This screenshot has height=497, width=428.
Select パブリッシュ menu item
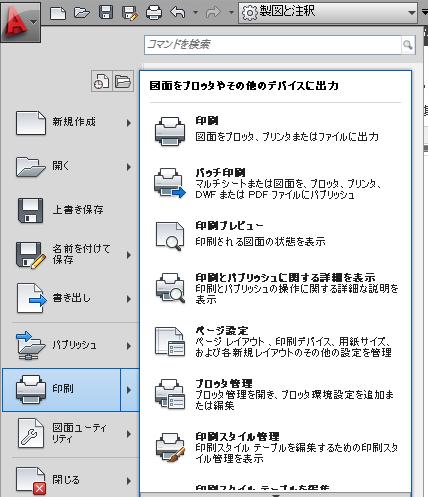pyautogui.click(x=74, y=345)
